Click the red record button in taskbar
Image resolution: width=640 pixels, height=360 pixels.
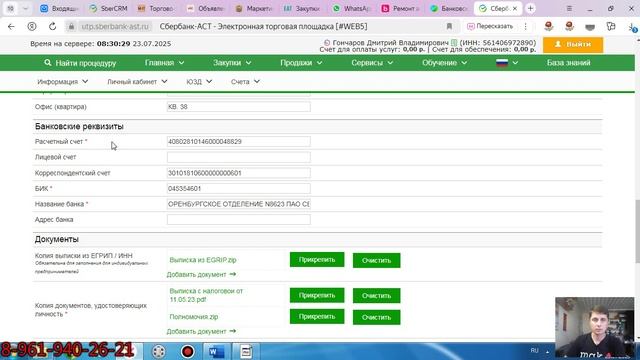tap(188, 351)
